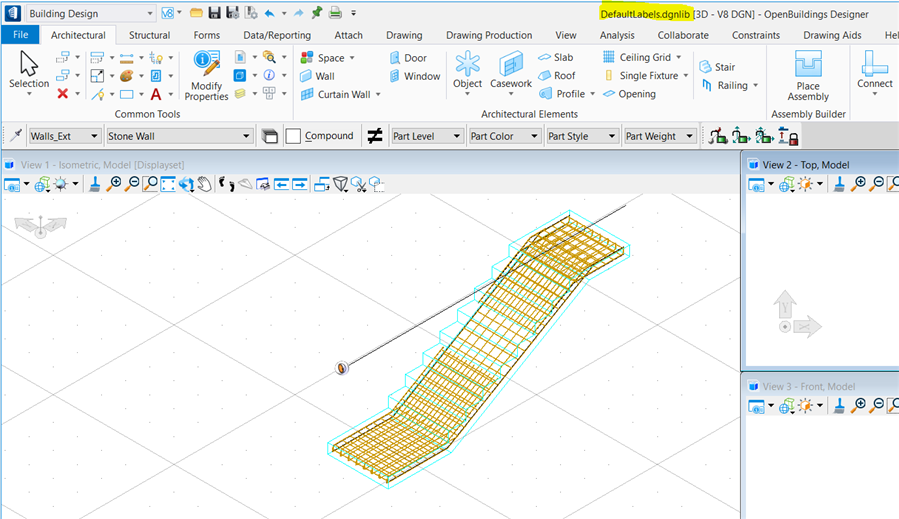Open the Walls_Ext family dropdown
The width and height of the screenshot is (899, 519).
[x=95, y=136]
